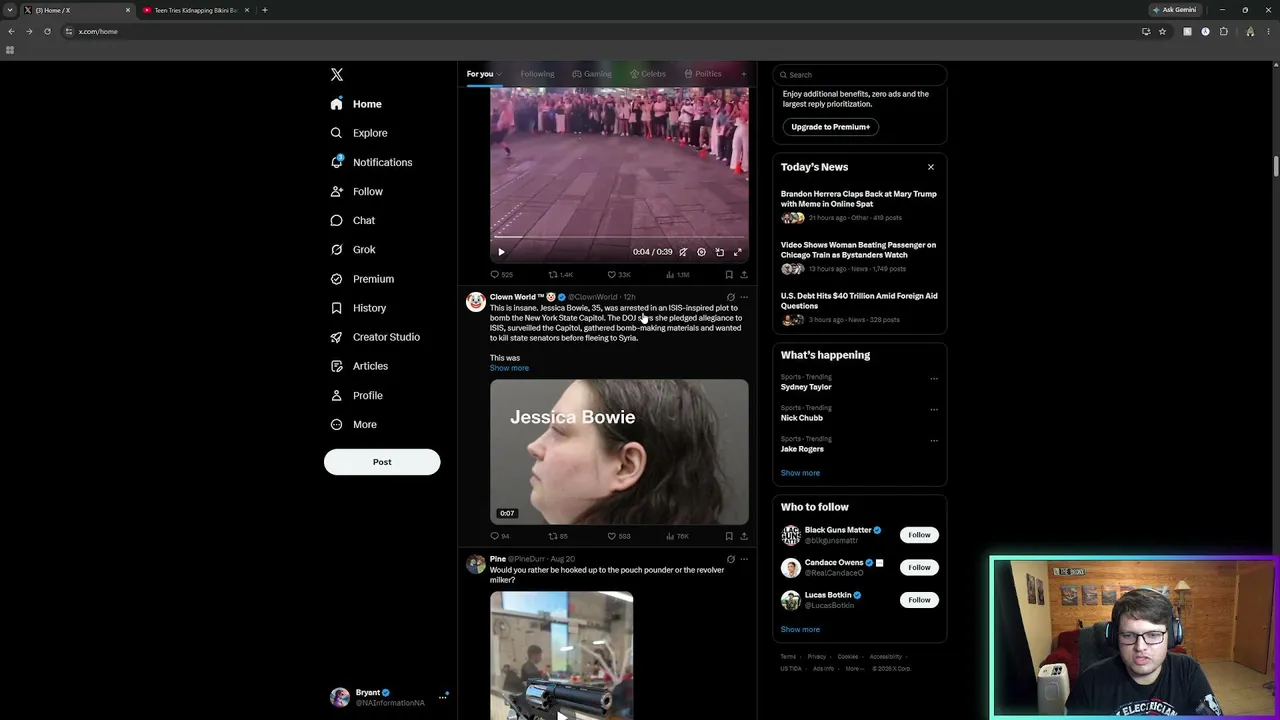The height and width of the screenshot is (720, 1280).
Task: View analytics of post with 1.1M views
Action: coord(678,275)
